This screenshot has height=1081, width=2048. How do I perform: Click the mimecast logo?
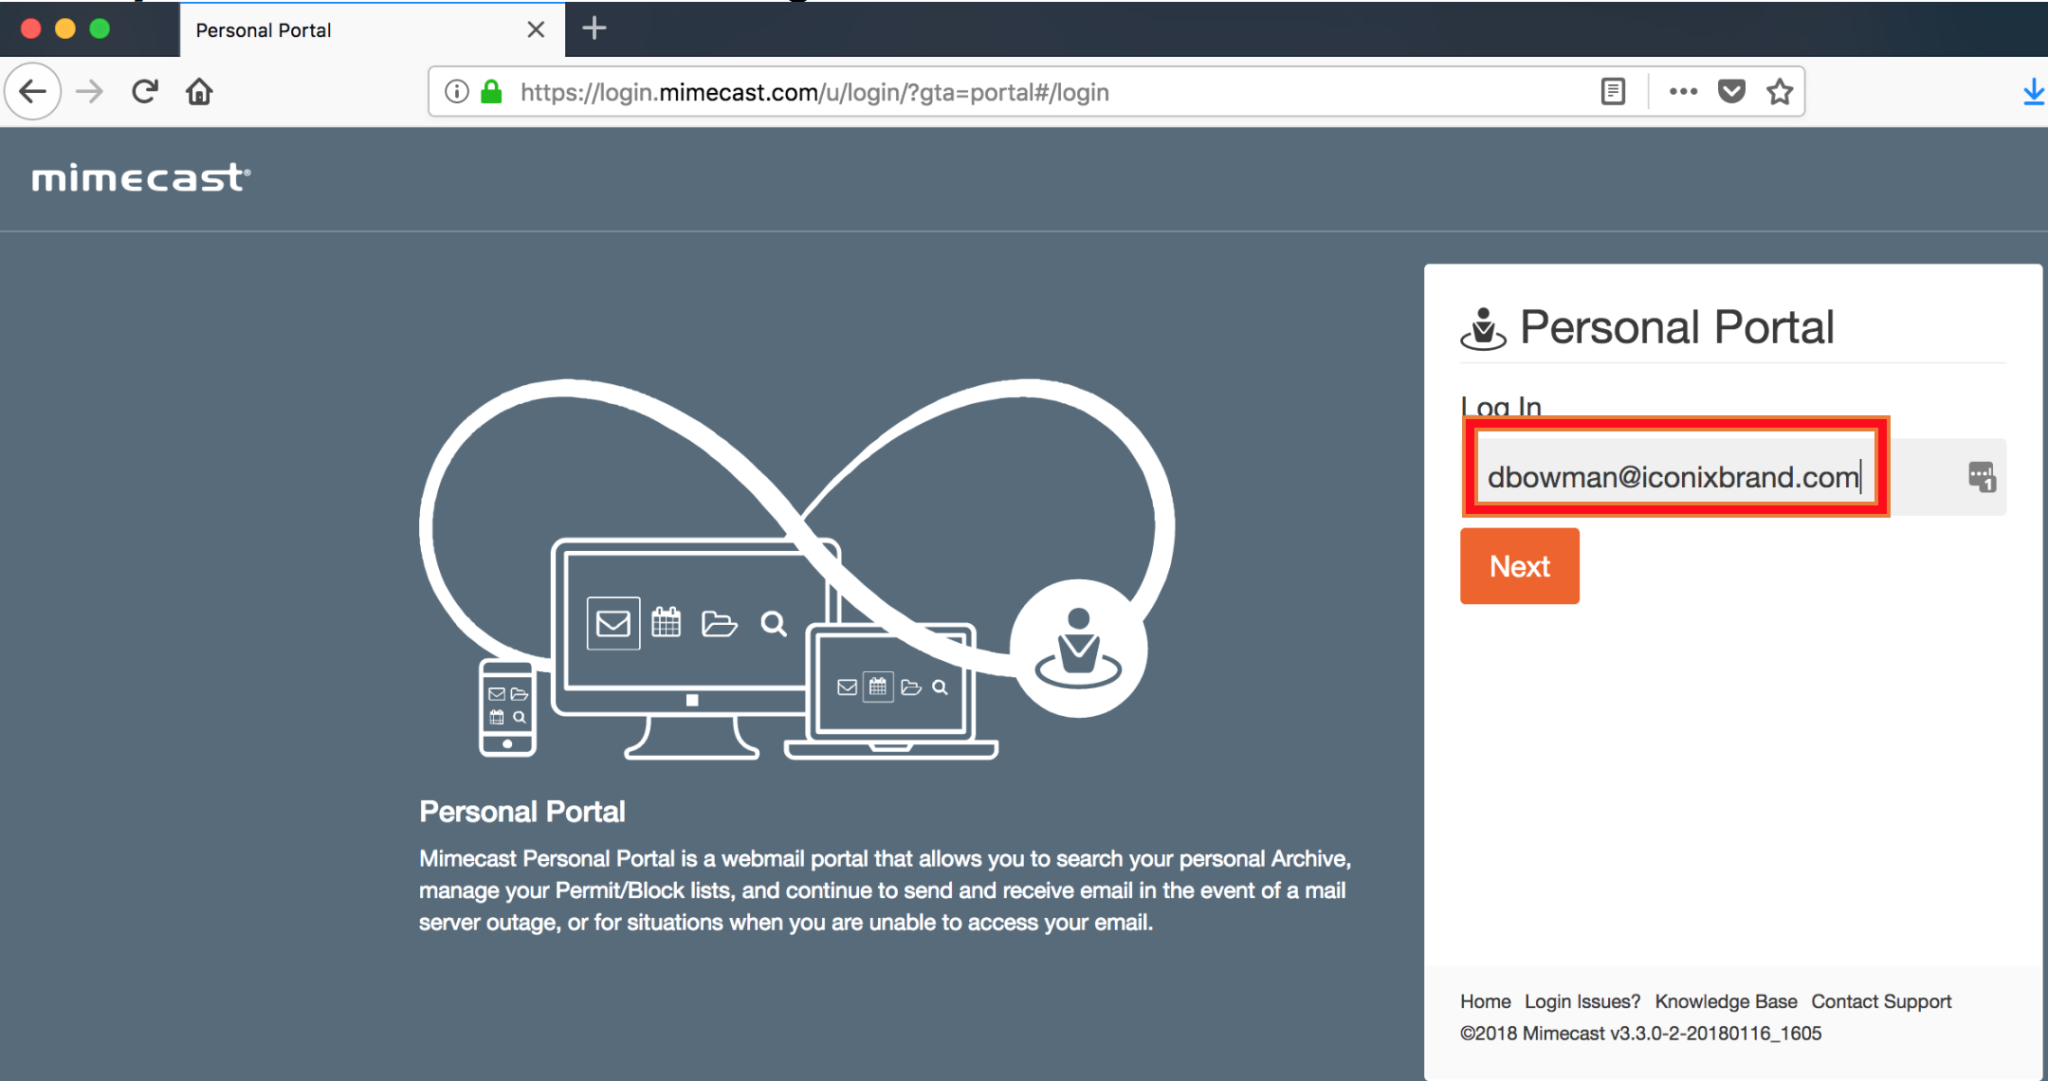click(x=141, y=178)
